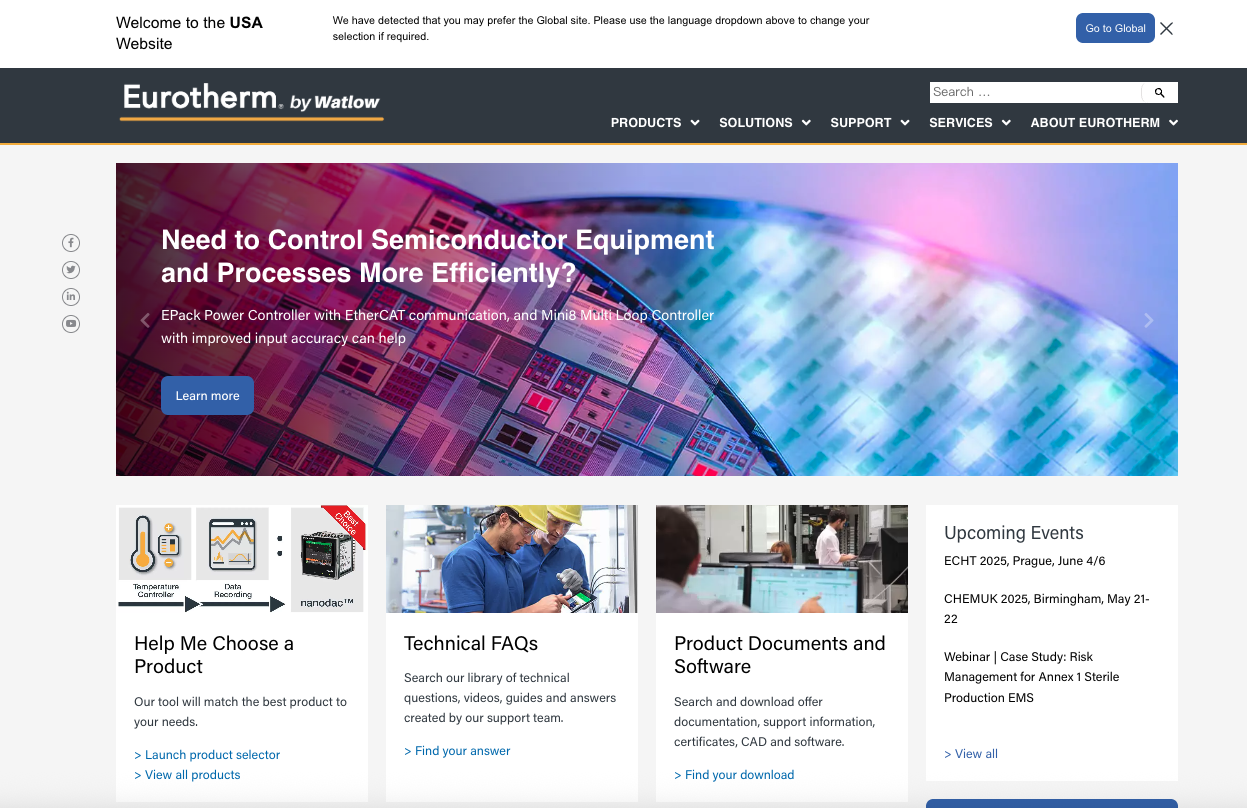
Task: Click Product Documents and Software heading
Action: 780,655
